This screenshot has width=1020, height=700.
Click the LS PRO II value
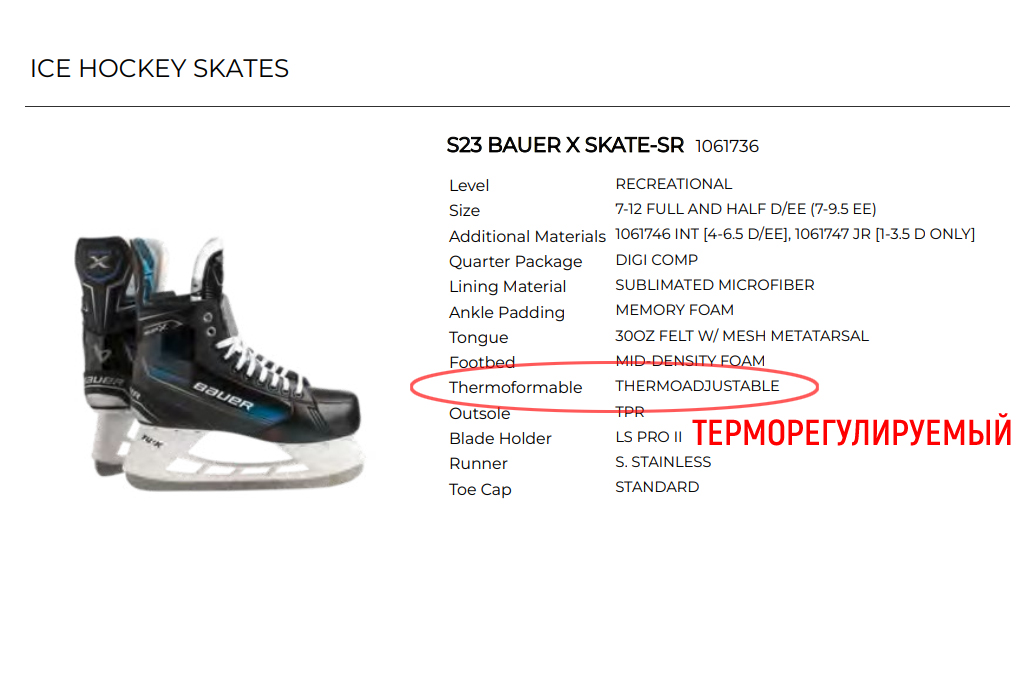click(648, 437)
